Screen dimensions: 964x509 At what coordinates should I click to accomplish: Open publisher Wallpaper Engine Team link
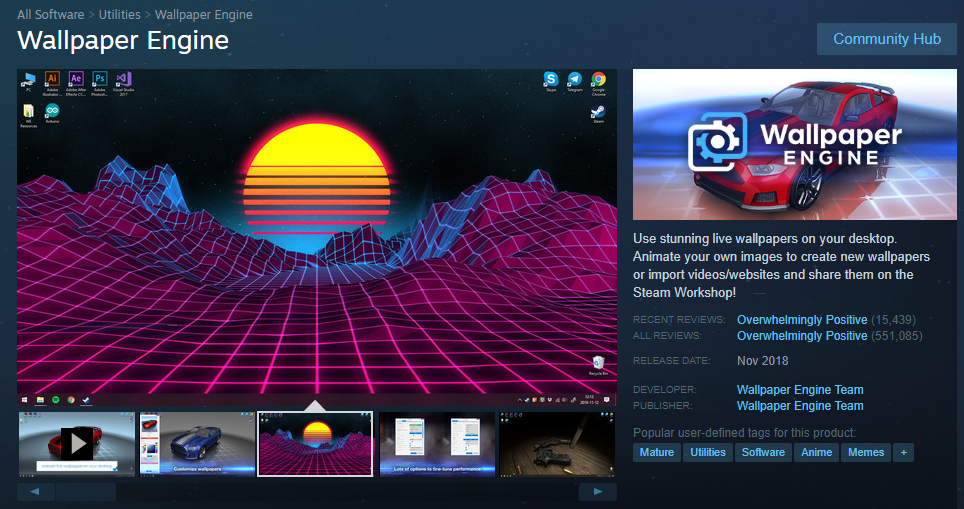coord(800,406)
